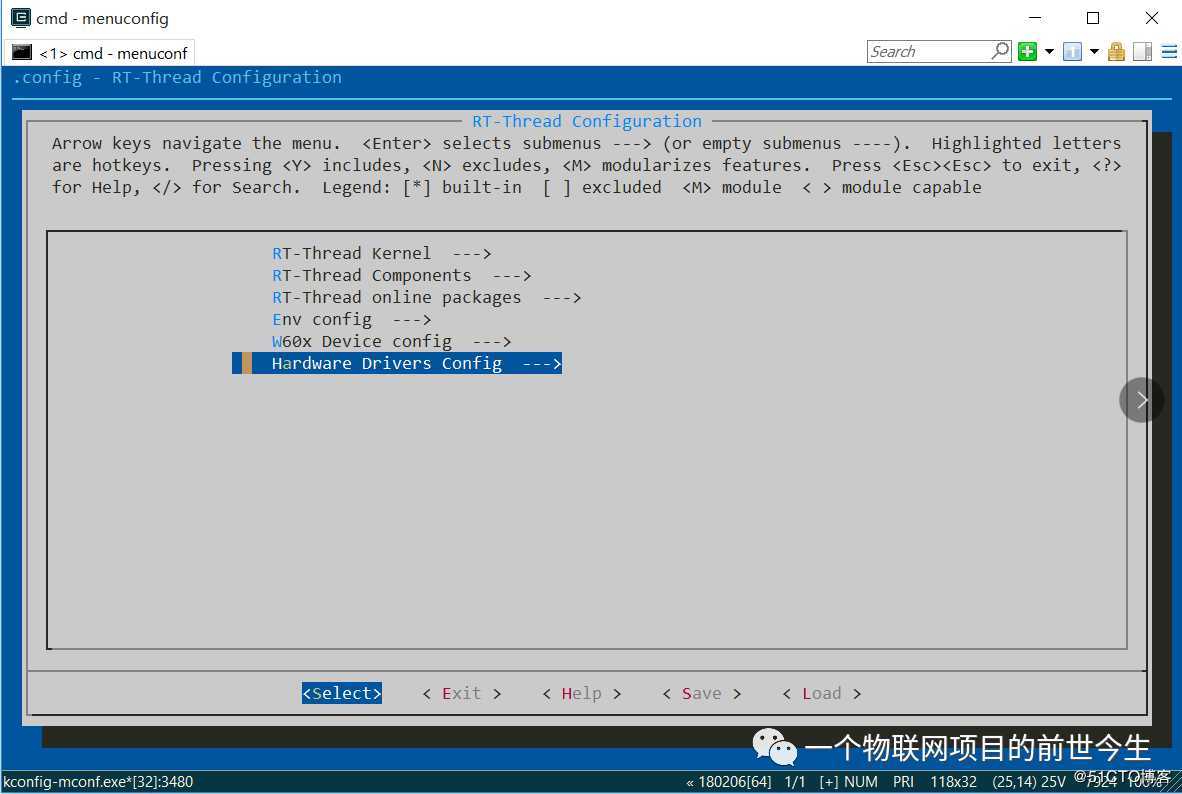This screenshot has width=1182, height=794.
Task: Click the green new console plus icon
Action: 1027,51
